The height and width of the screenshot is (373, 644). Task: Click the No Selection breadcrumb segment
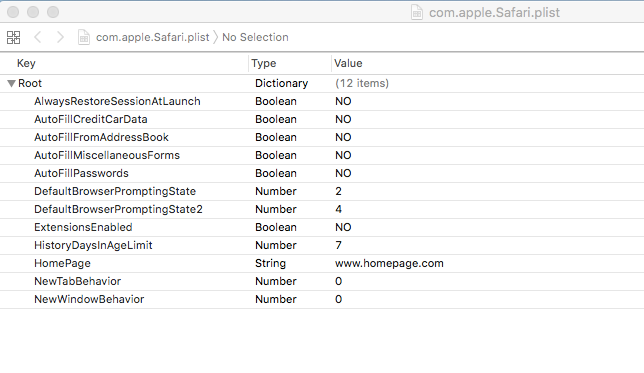click(255, 37)
